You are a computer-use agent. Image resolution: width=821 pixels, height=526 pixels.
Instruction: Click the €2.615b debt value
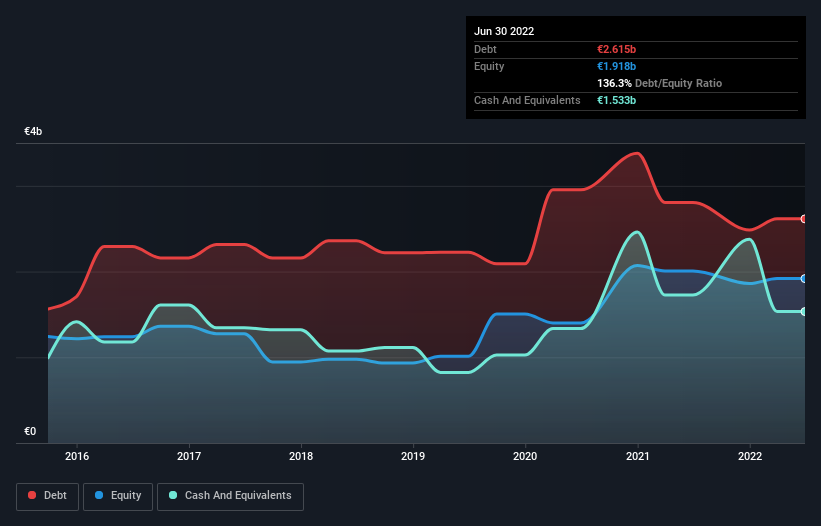pyautogui.click(x=616, y=49)
